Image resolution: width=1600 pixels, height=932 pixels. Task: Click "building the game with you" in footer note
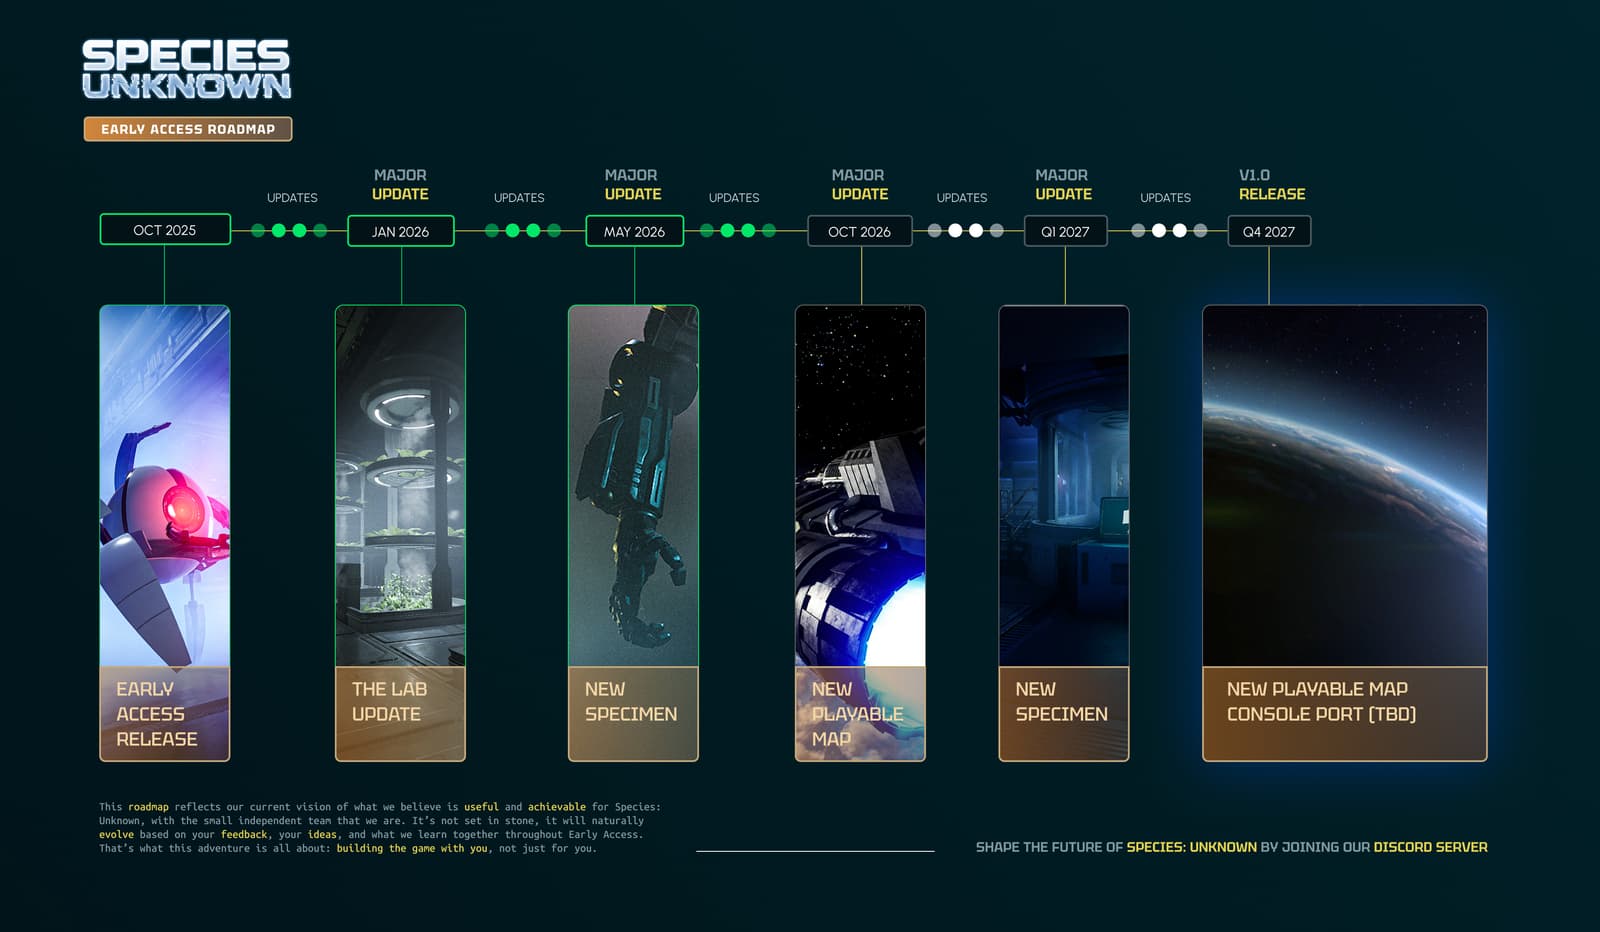412,849
